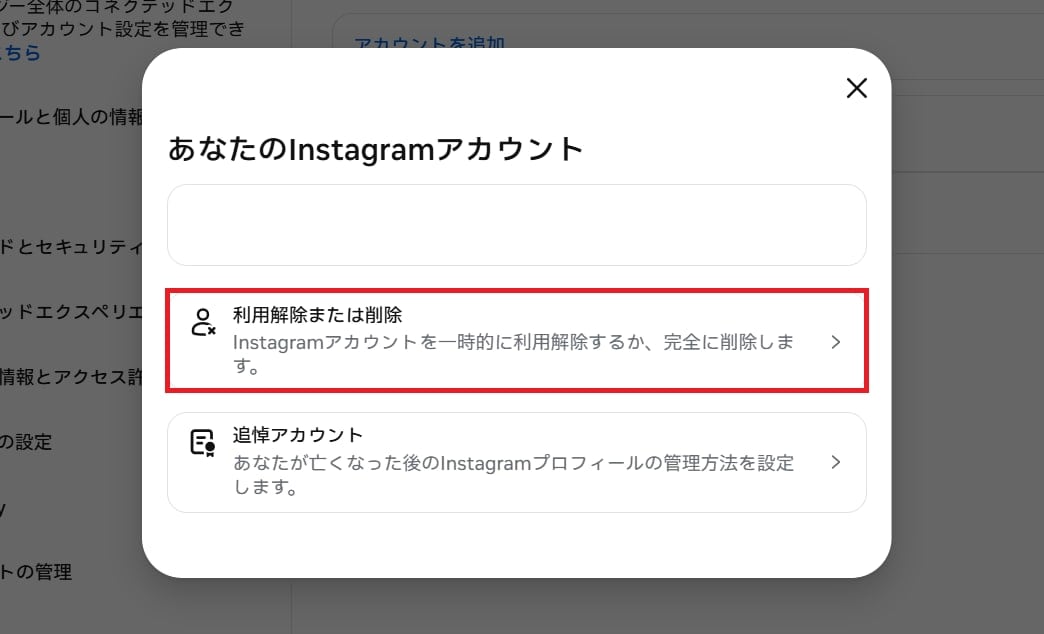Expand the 追悼アカウント row chevron

pyautogui.click(x=836, y=462)
